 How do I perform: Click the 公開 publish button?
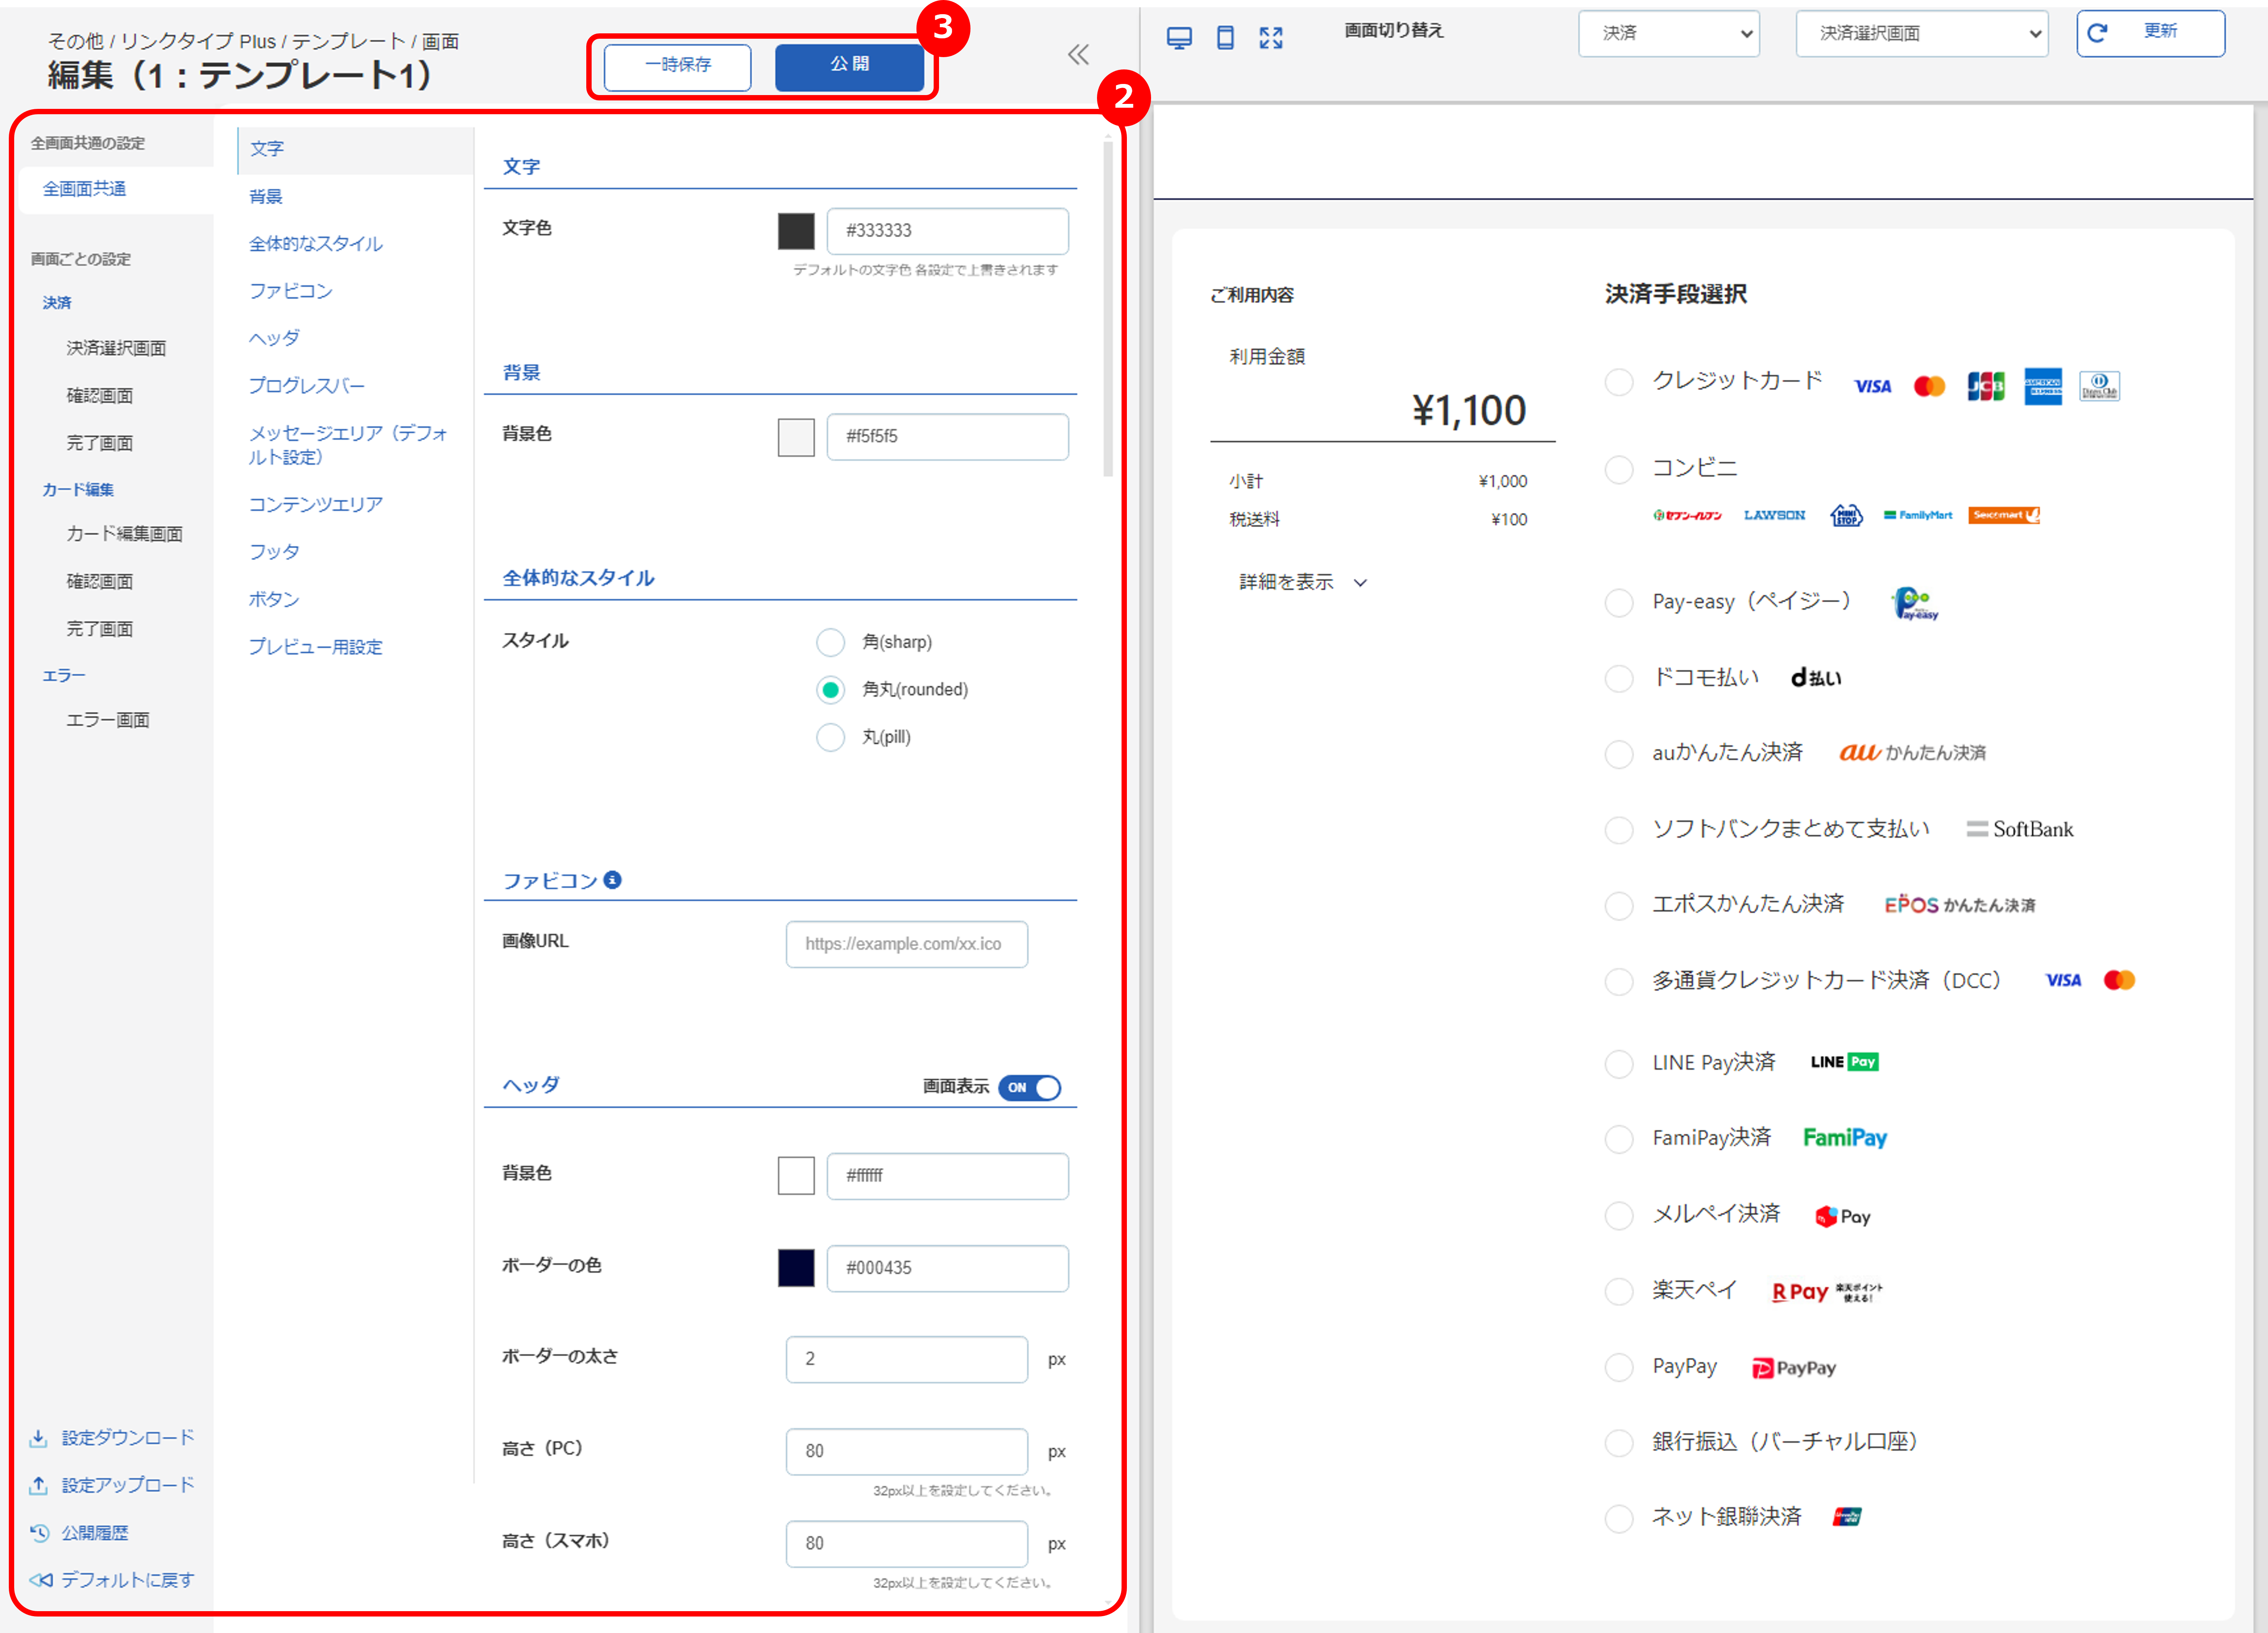click(849, 67)
